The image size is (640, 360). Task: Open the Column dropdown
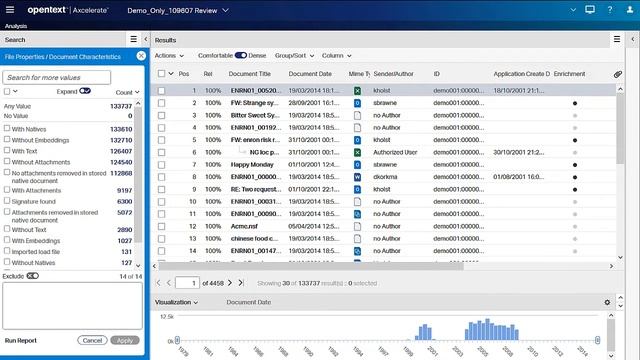tap(336, 56)
